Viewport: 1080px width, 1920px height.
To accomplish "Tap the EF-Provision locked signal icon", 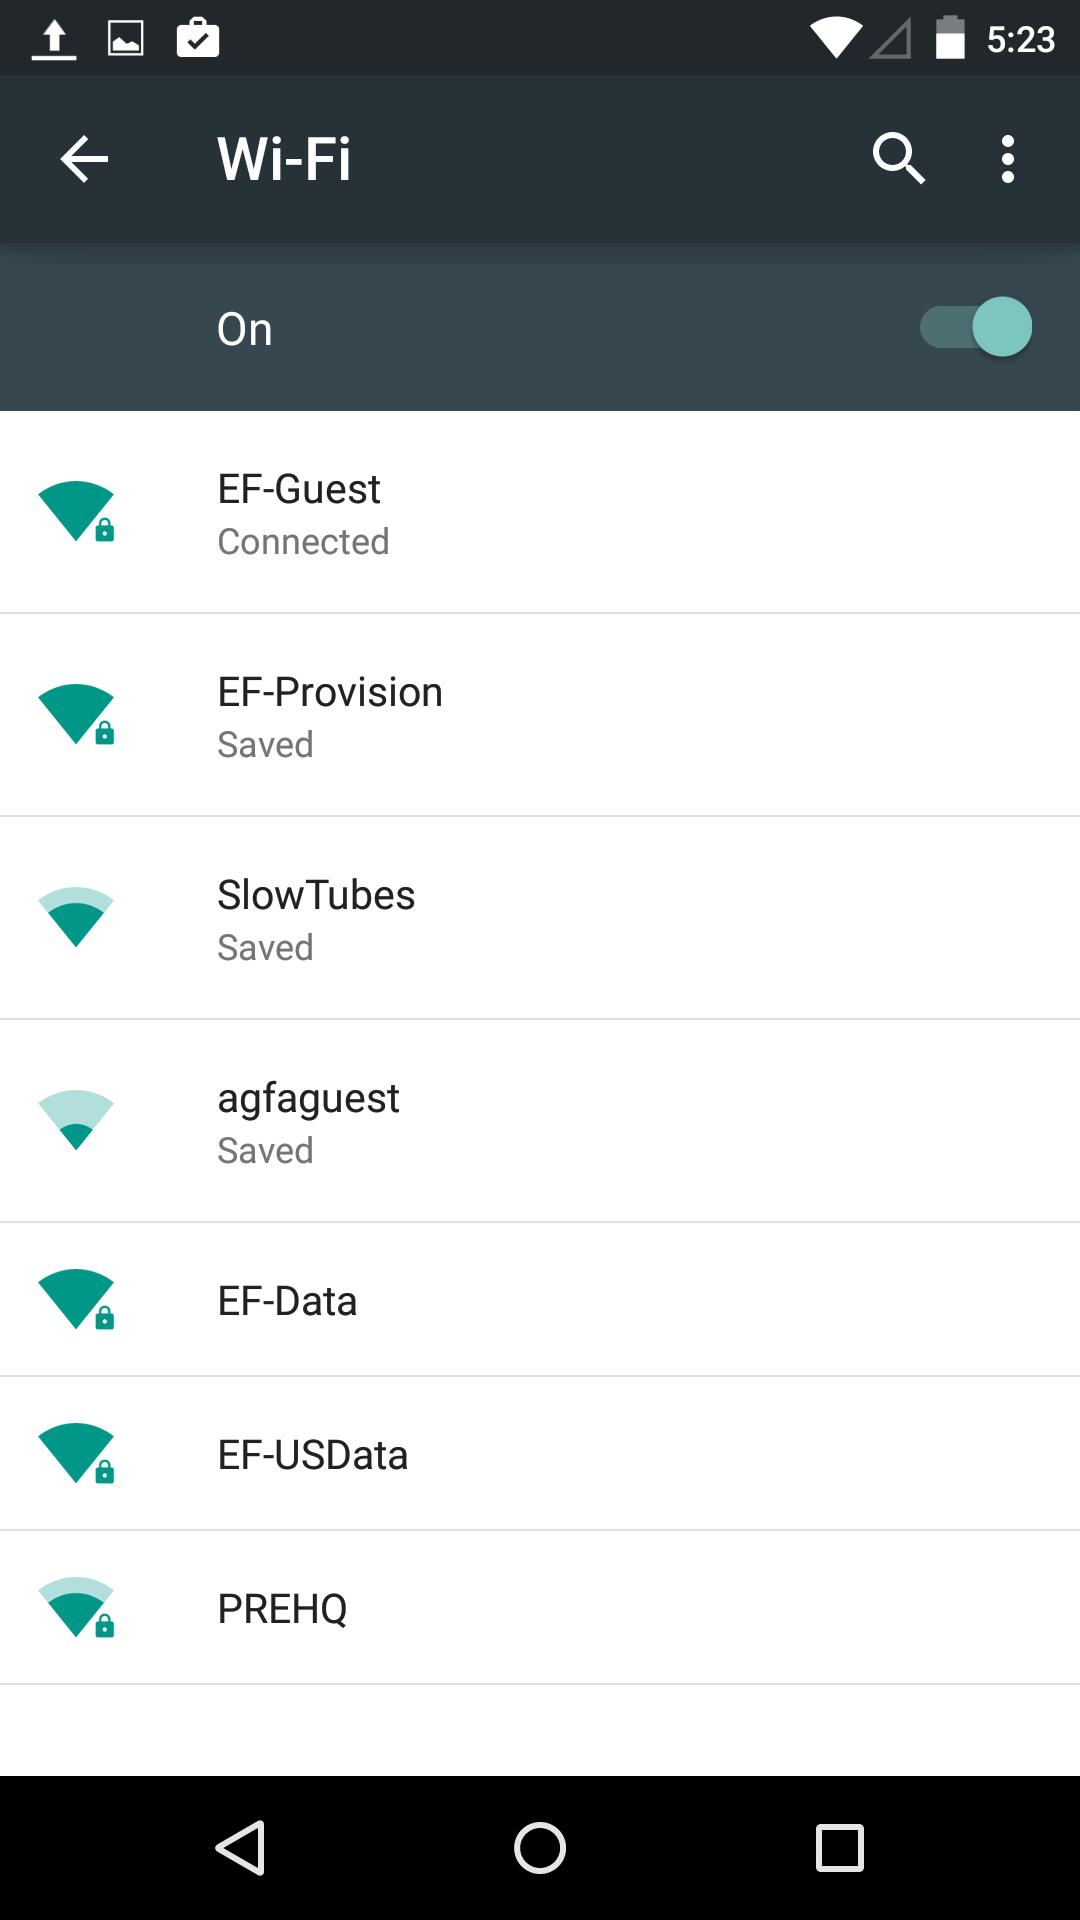I will click(77, 715).
